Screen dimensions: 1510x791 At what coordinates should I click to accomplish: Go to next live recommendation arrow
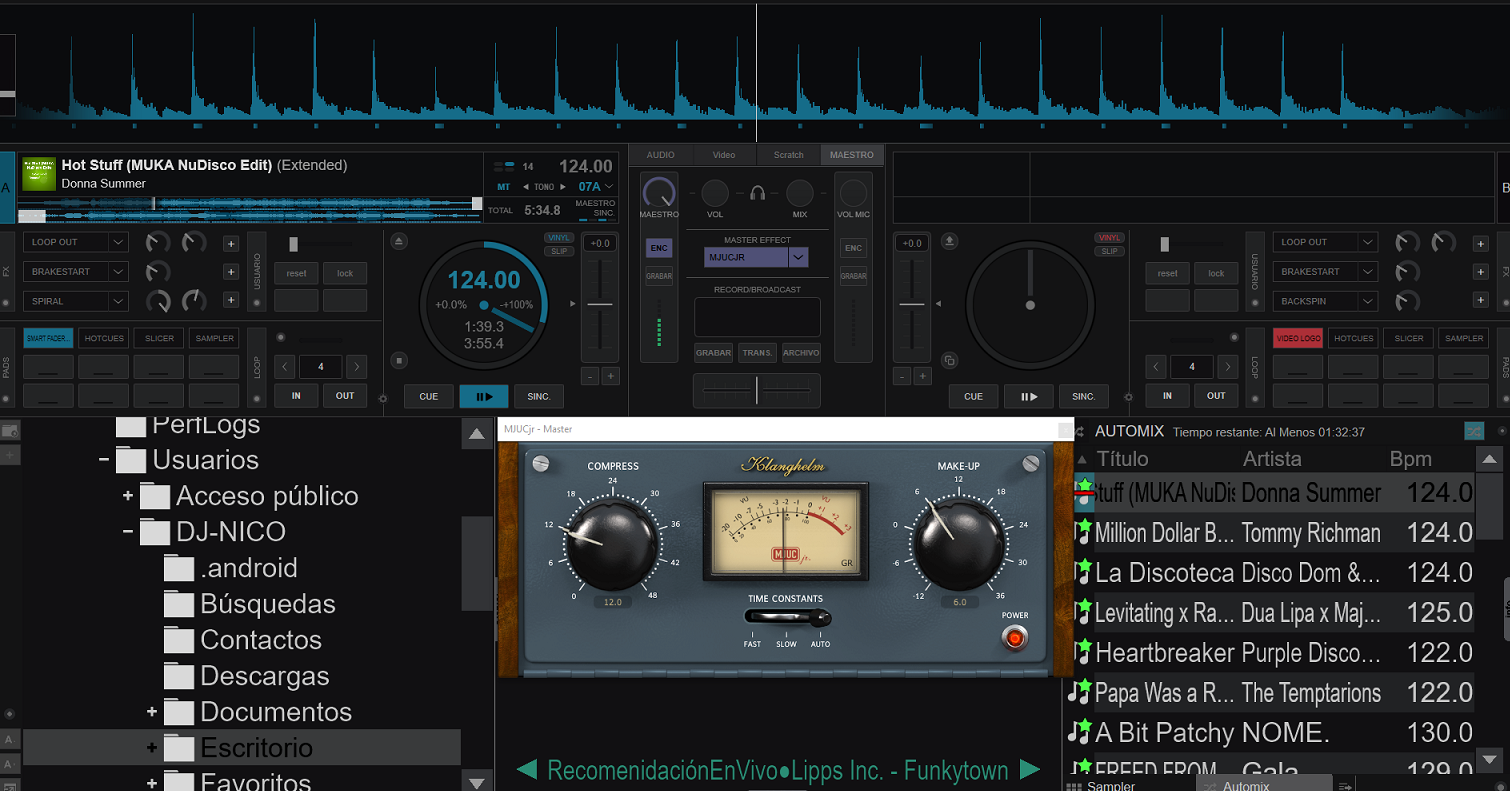pyautogui.click(x=1030, y=770)
